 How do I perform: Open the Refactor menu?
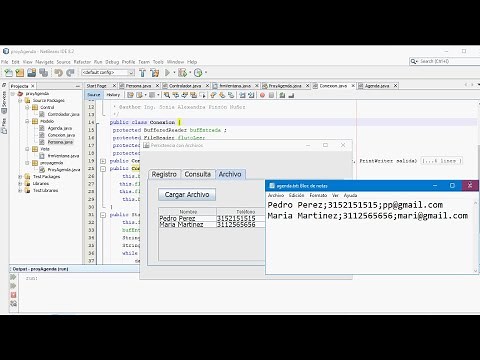coord(82,62)
